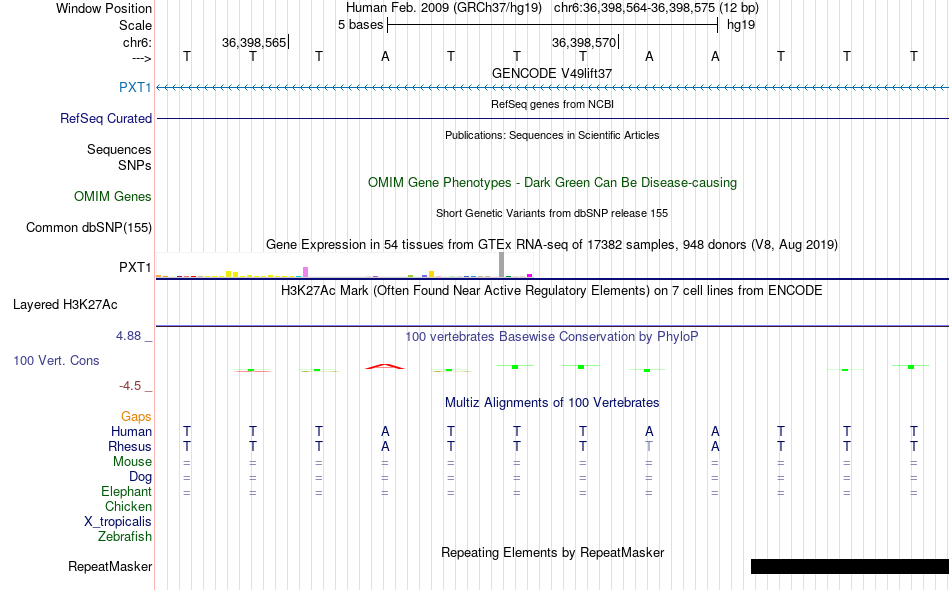Screen dimensions: 950x590
Task: Click the Human Feb. 2009 (GRCh37/hg19) assembly text
Action: pyautogui.click(x=443, y=8)
